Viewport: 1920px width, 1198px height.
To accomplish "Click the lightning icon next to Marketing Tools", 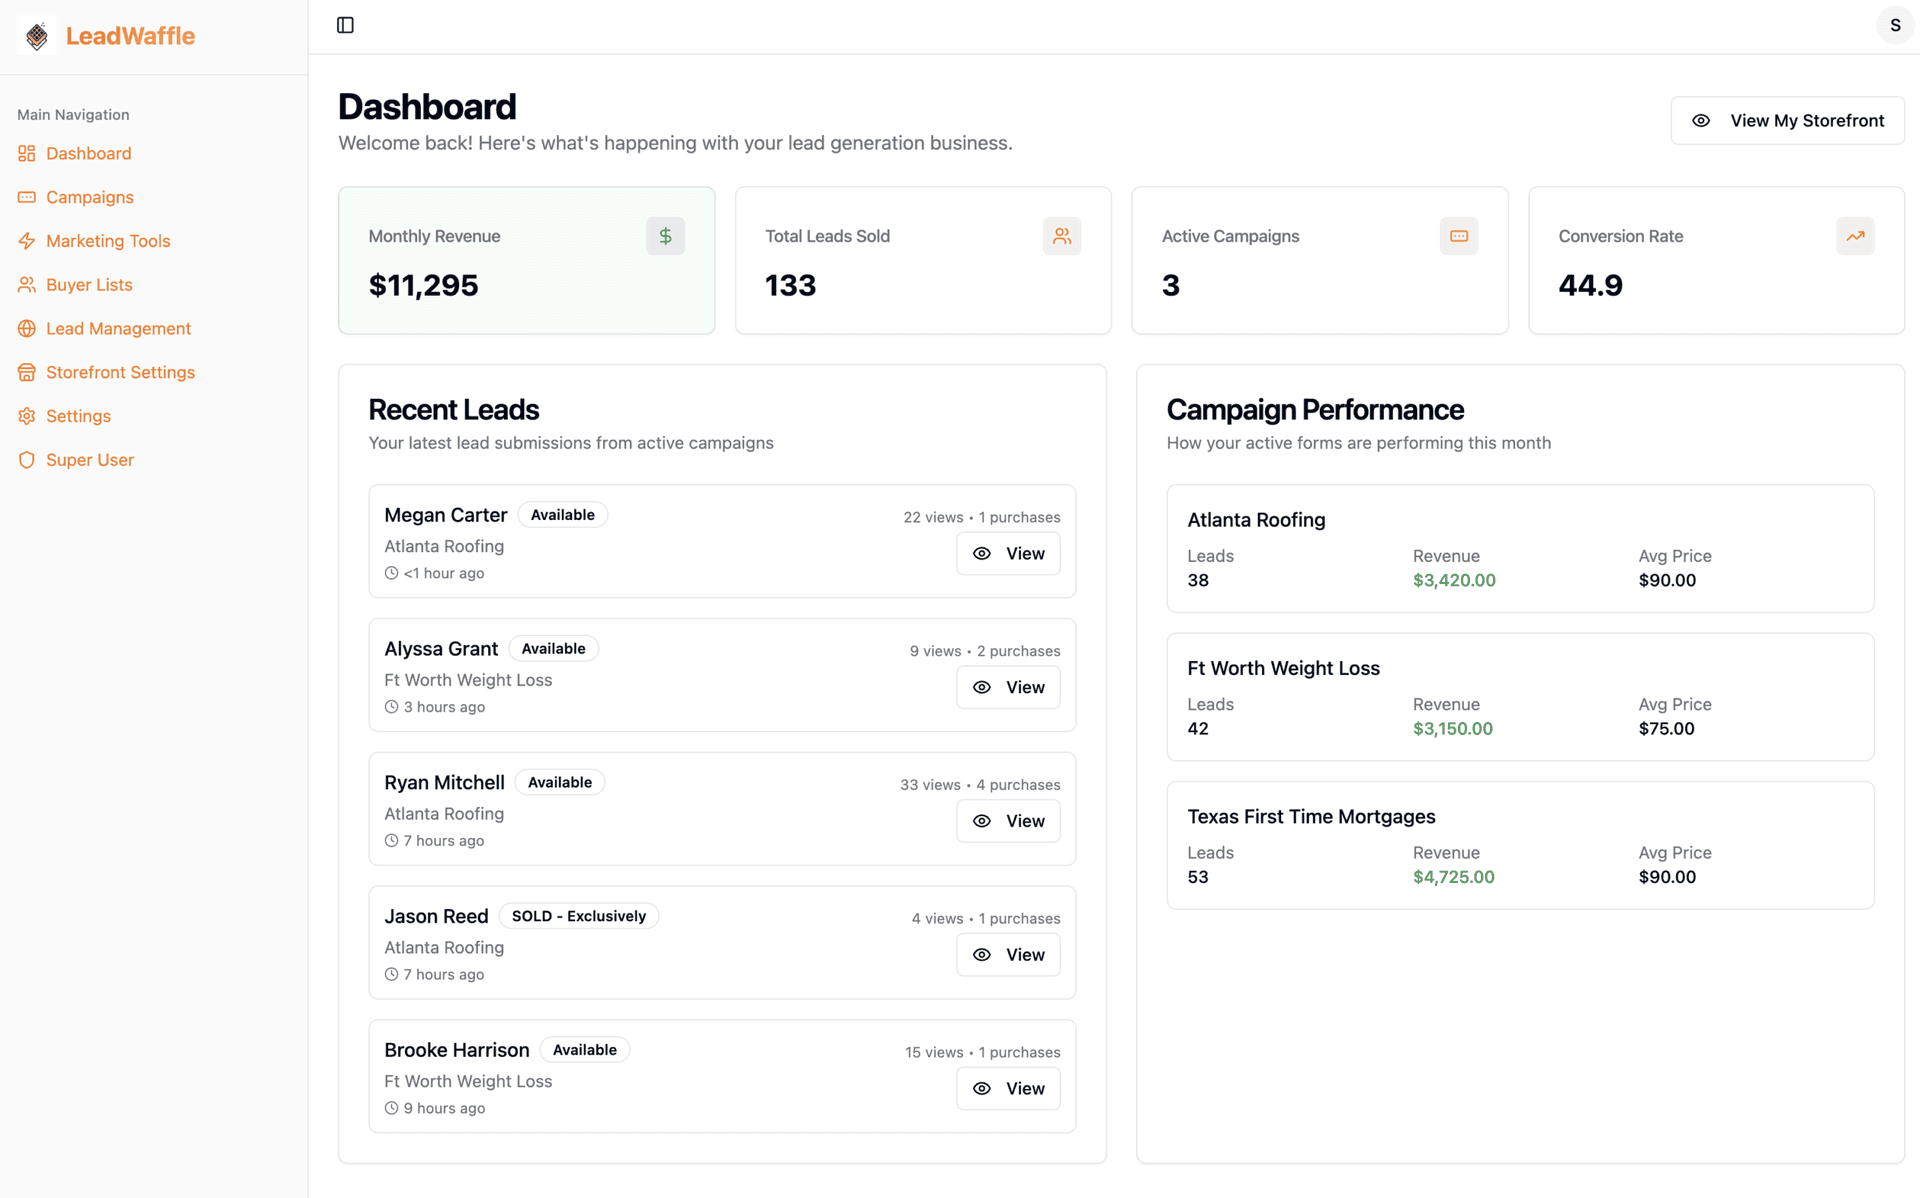I will [x=27, y=241].
